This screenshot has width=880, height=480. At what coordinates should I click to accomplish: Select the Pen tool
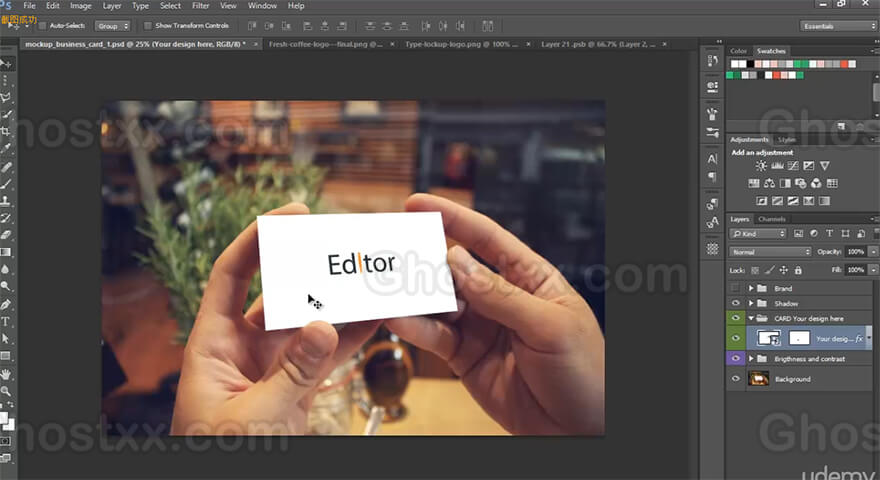point(6,304)
